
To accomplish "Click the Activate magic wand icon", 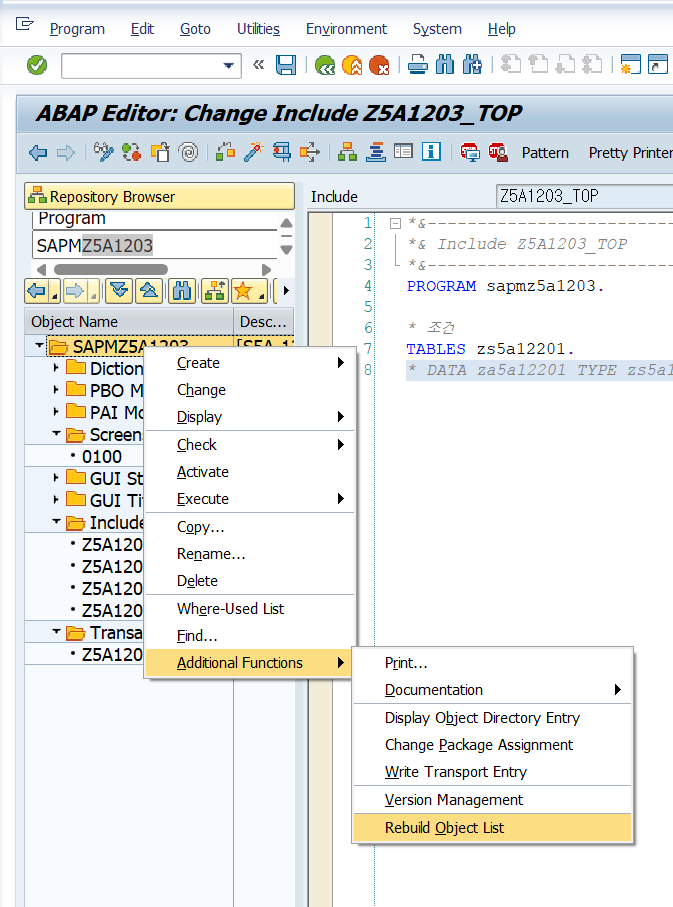I will pyautogui.click(x=253, y=152).
